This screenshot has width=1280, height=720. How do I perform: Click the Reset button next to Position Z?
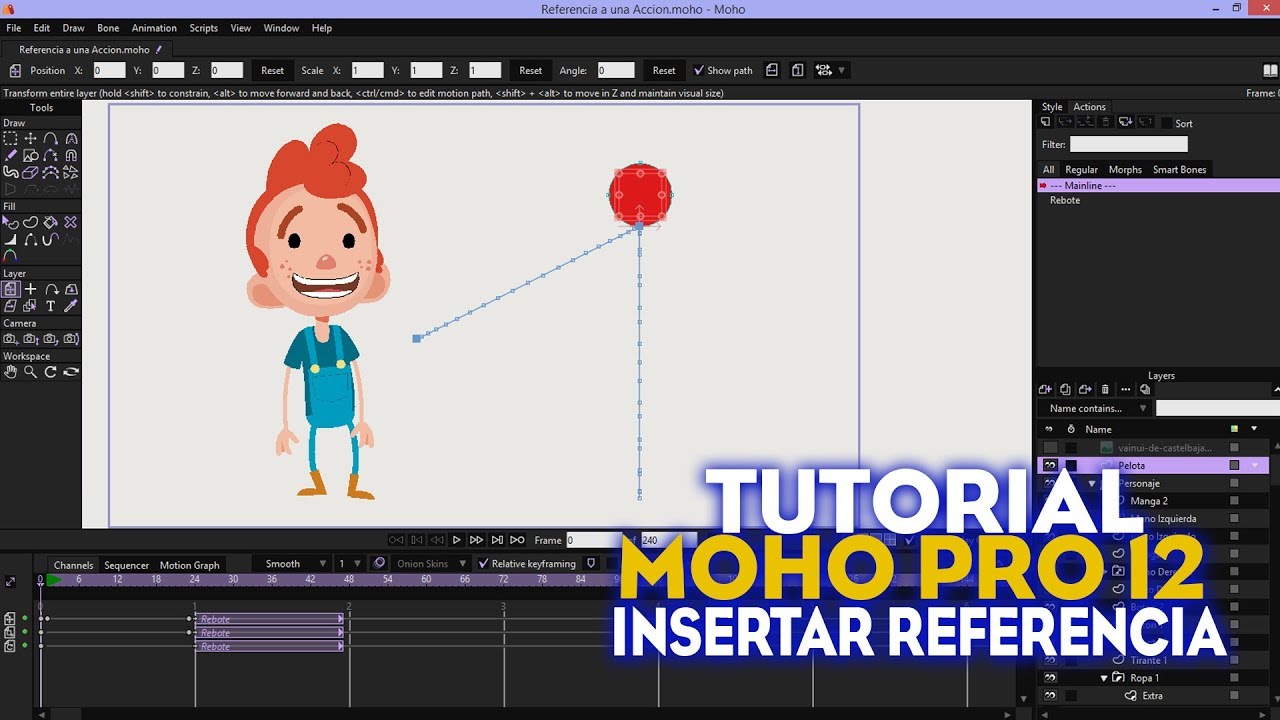pos(273,71)
